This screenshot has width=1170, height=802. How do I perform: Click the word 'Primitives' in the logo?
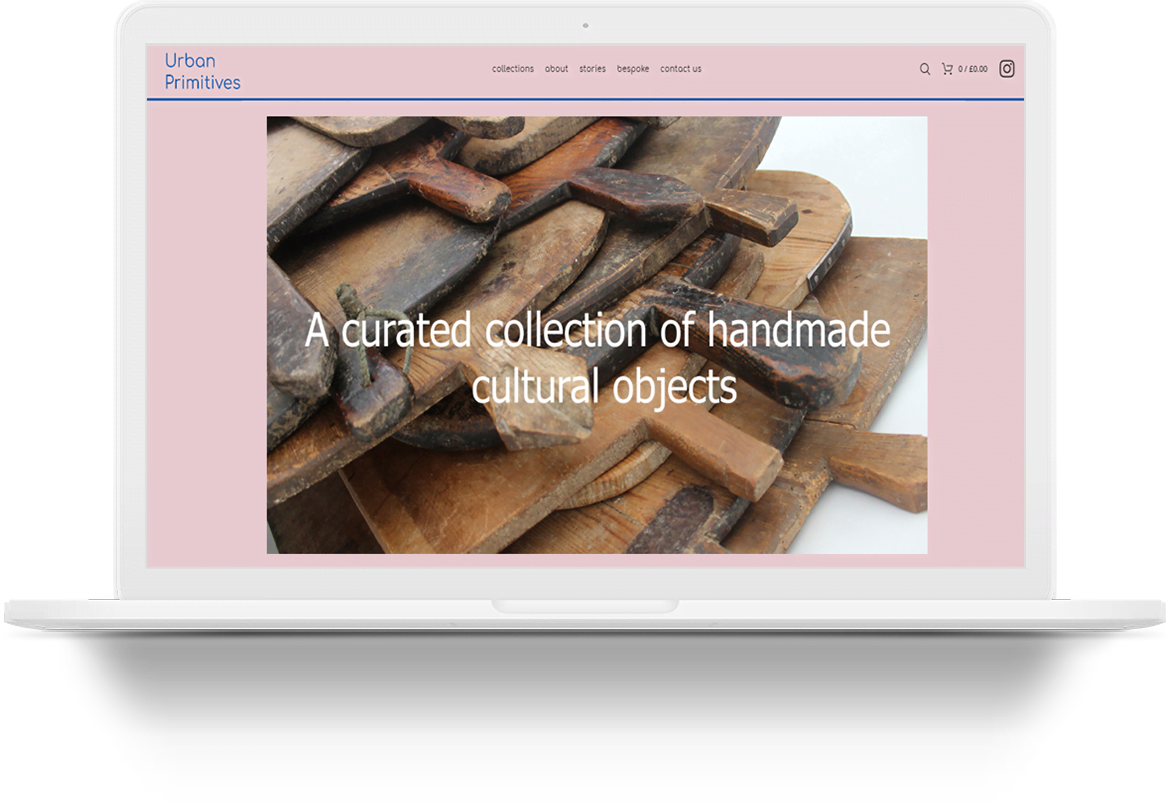(202, 82)
